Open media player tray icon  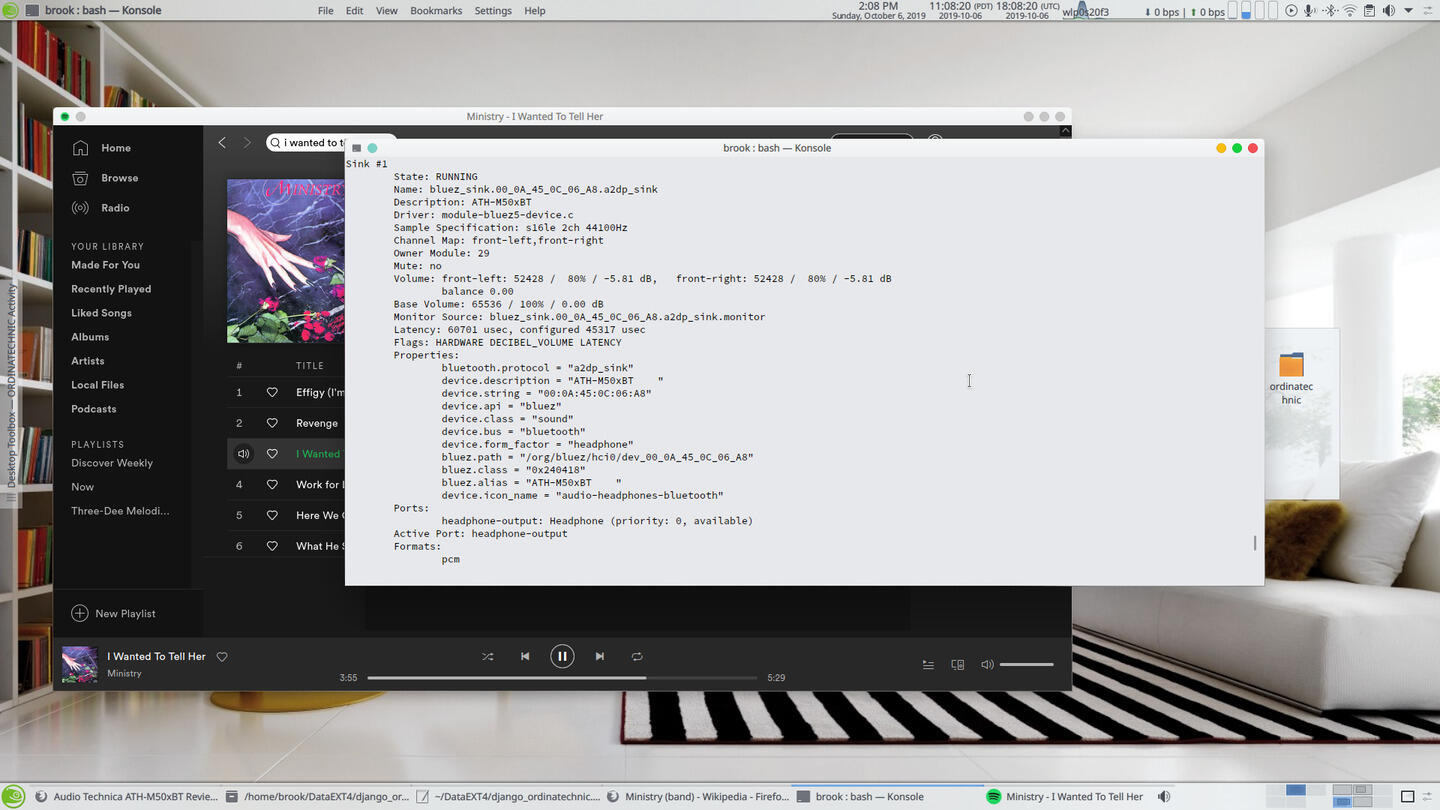click(1291, 11)
